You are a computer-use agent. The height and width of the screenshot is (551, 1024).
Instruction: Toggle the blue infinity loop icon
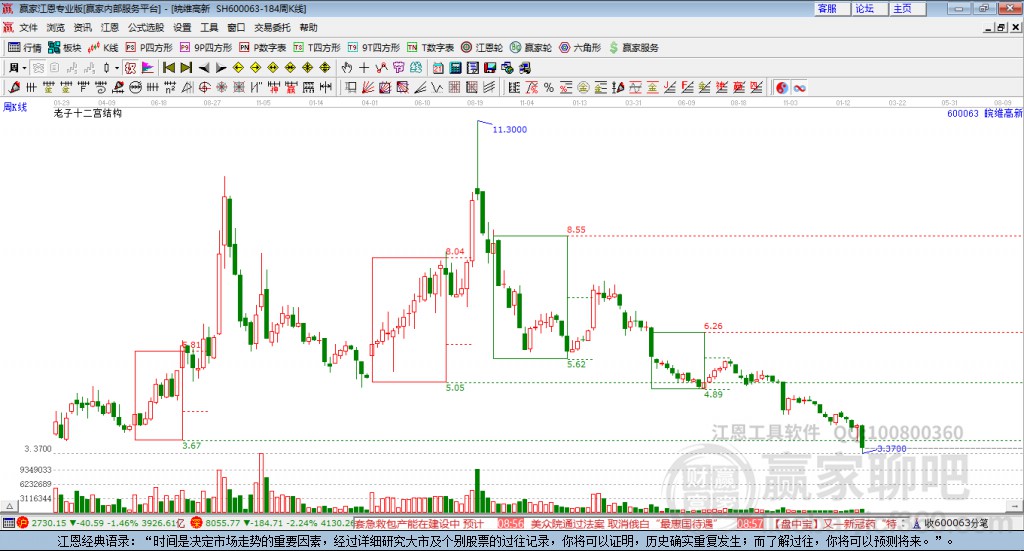pyautogui.click(x=799, y=87)
